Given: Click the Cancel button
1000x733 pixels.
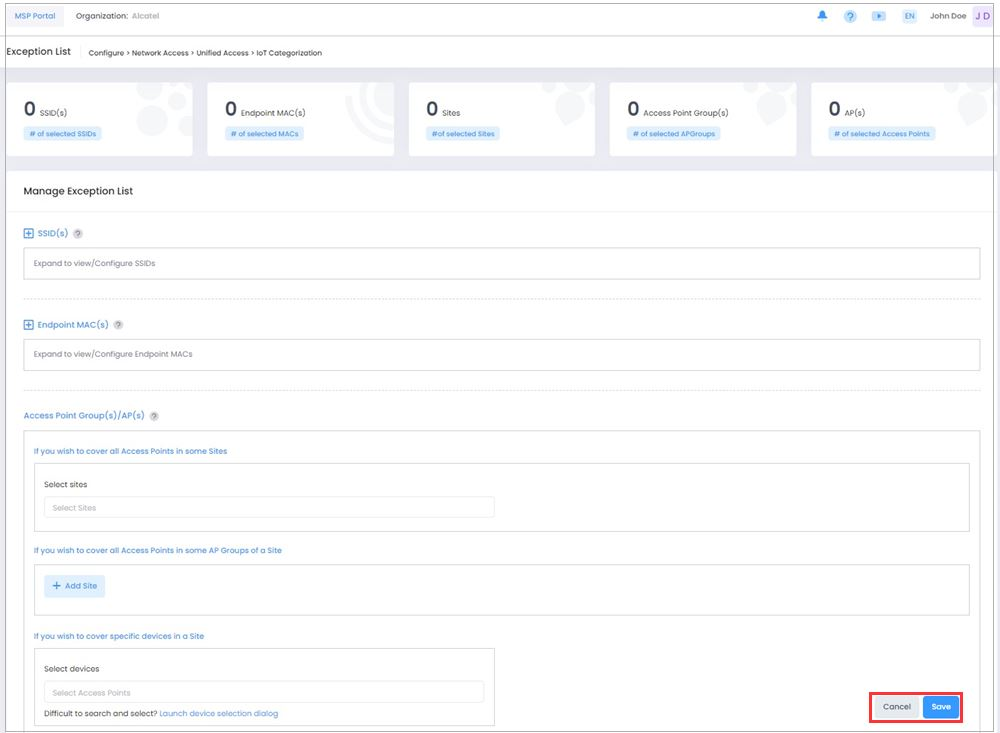Looking at the screenshot, I should tap(897, 707).
